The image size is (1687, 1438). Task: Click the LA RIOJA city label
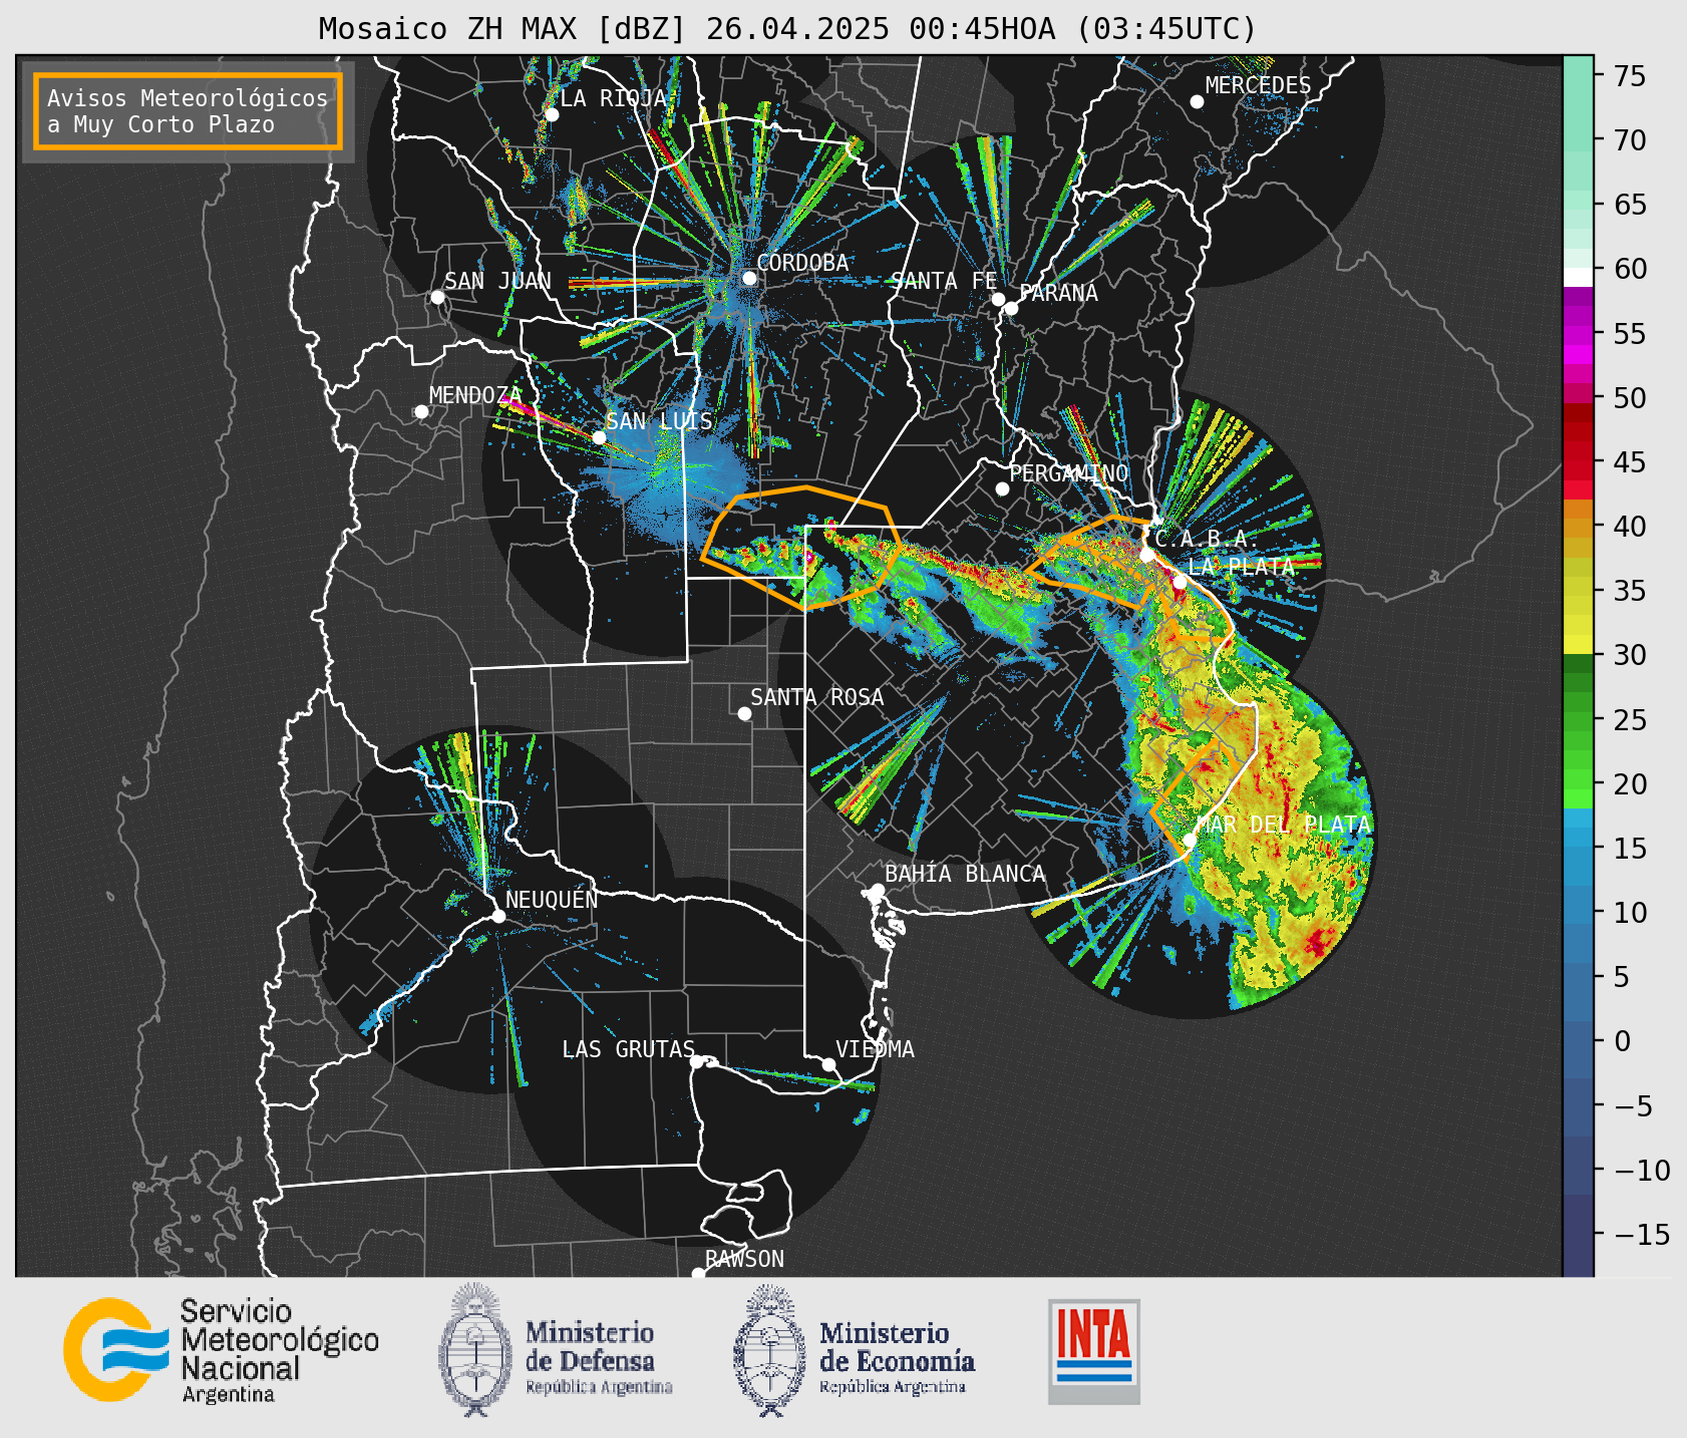(x=613, y=98)
